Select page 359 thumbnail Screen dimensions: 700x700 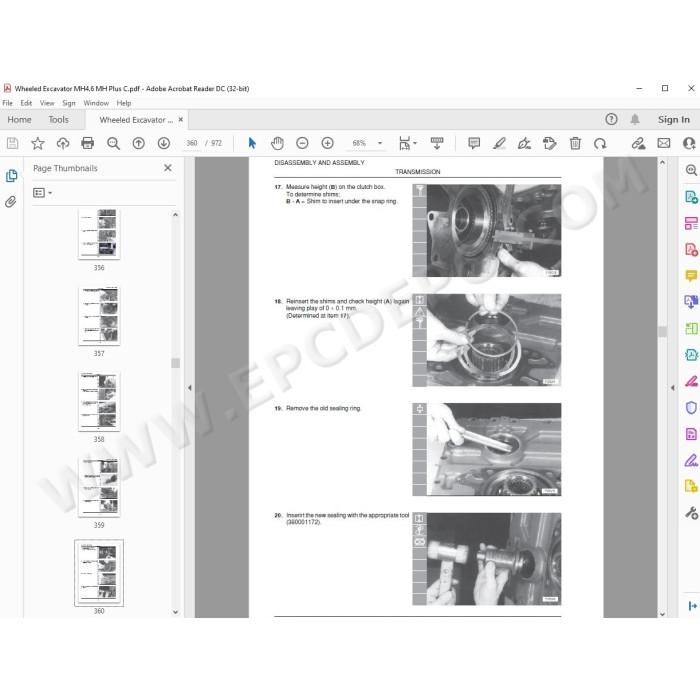pyautogui.click(x=99, y=487)
